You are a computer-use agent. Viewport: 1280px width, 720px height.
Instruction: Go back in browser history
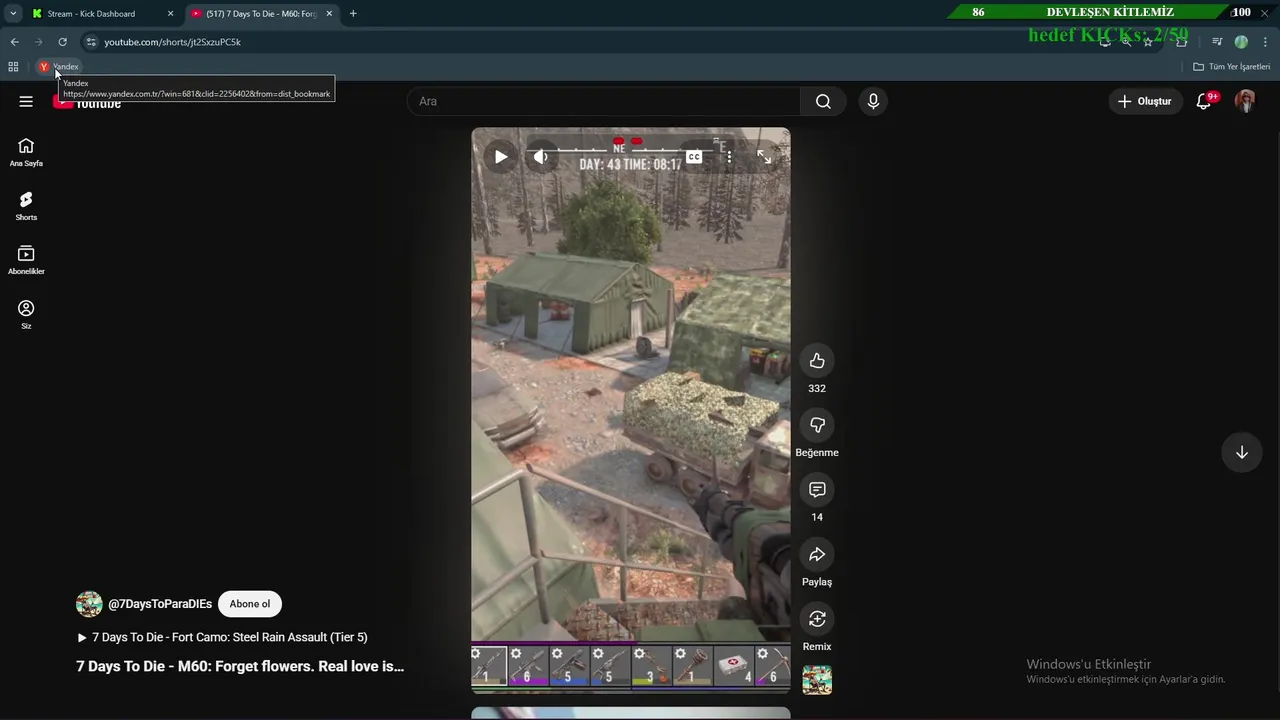pyautogui.click(x=14, y=42)
